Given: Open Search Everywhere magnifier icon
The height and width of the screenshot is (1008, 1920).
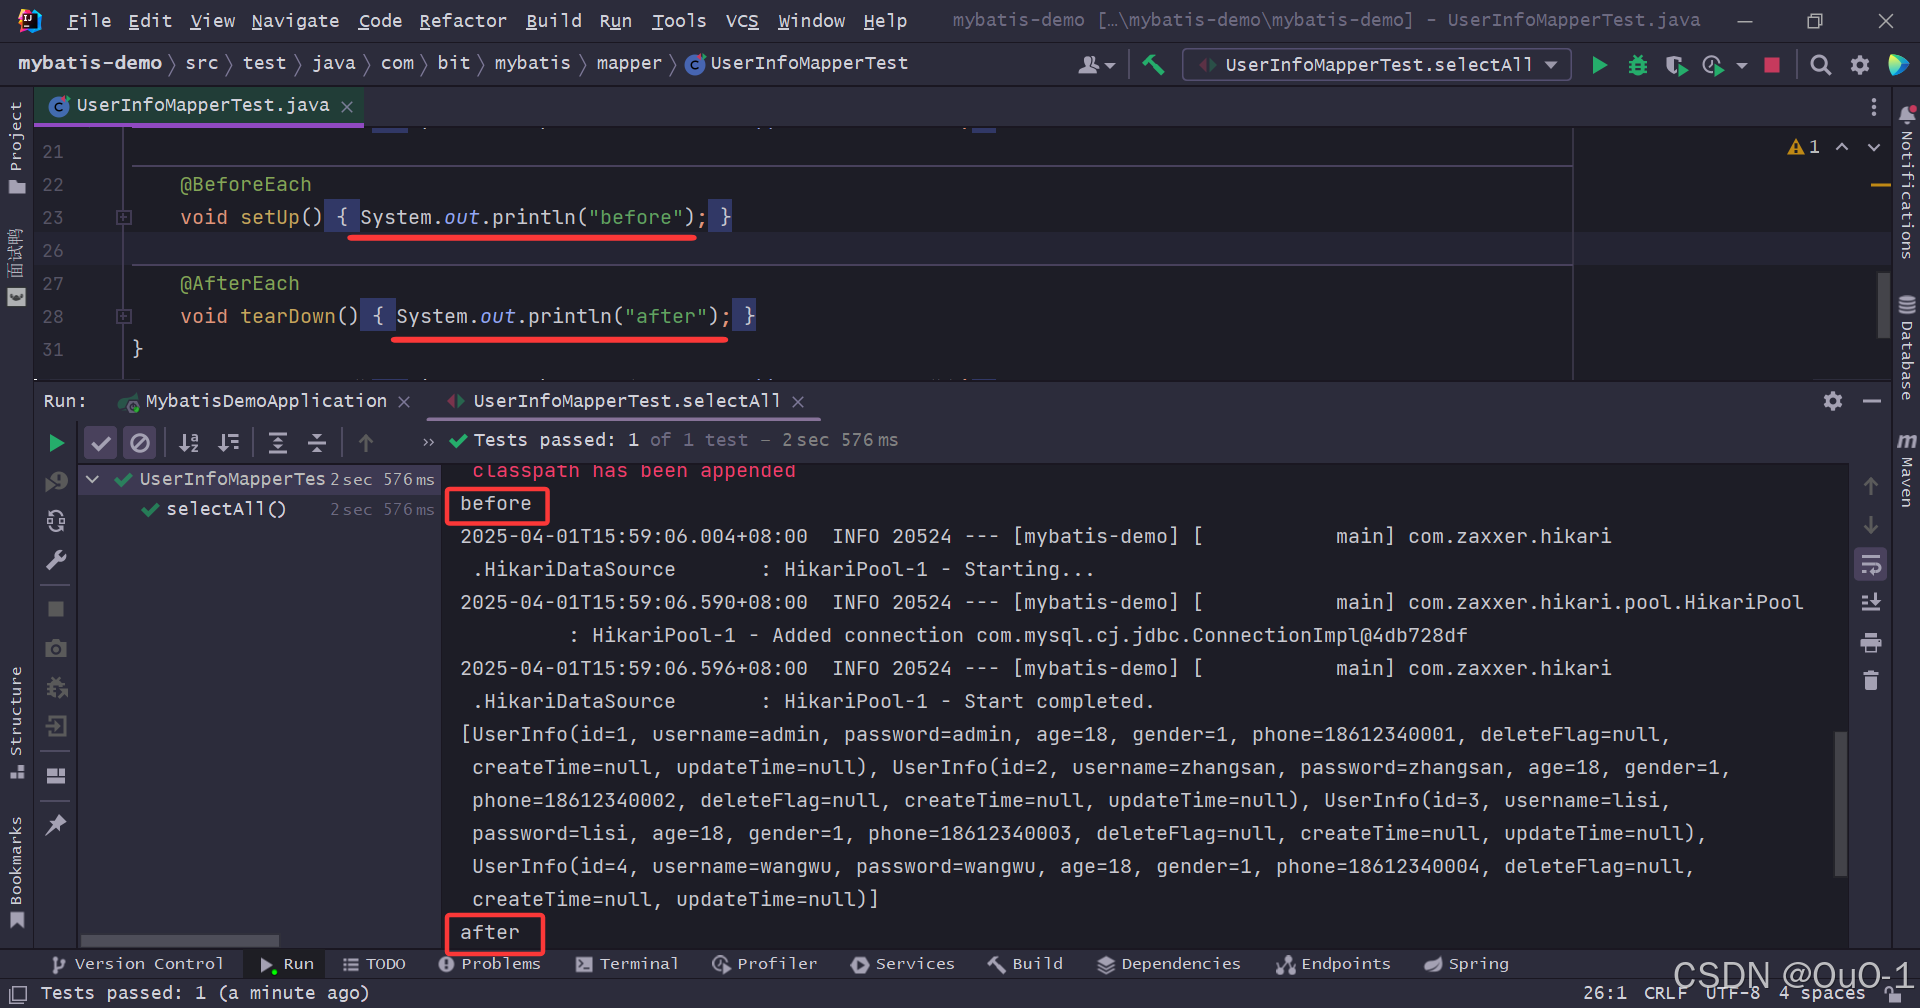Looking at the screenshot, I should click(1821, 65).
